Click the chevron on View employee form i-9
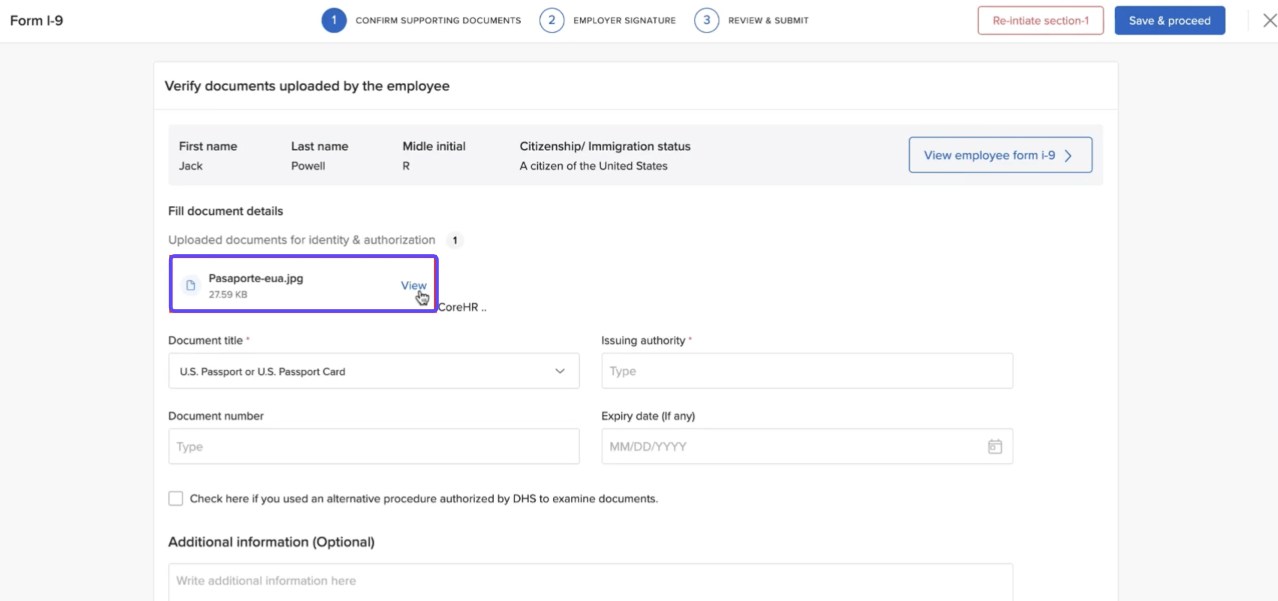Screen dimensions: 1278x601 [x=1068, y=156]
